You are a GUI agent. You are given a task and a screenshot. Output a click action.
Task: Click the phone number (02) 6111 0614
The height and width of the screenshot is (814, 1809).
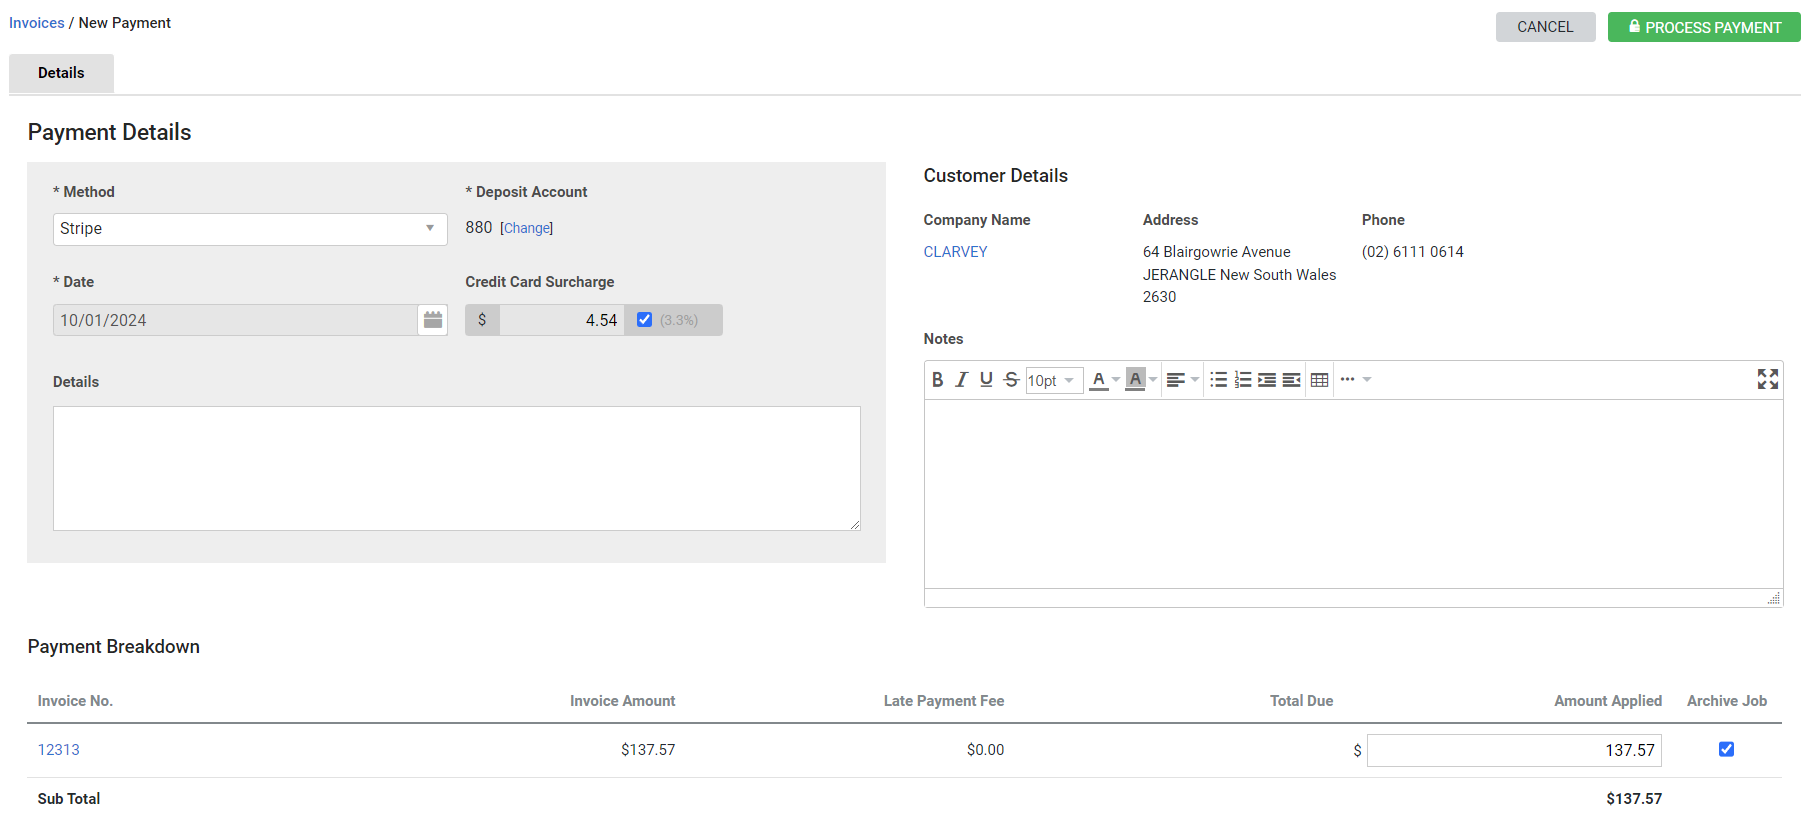[x=1412, y=252]
